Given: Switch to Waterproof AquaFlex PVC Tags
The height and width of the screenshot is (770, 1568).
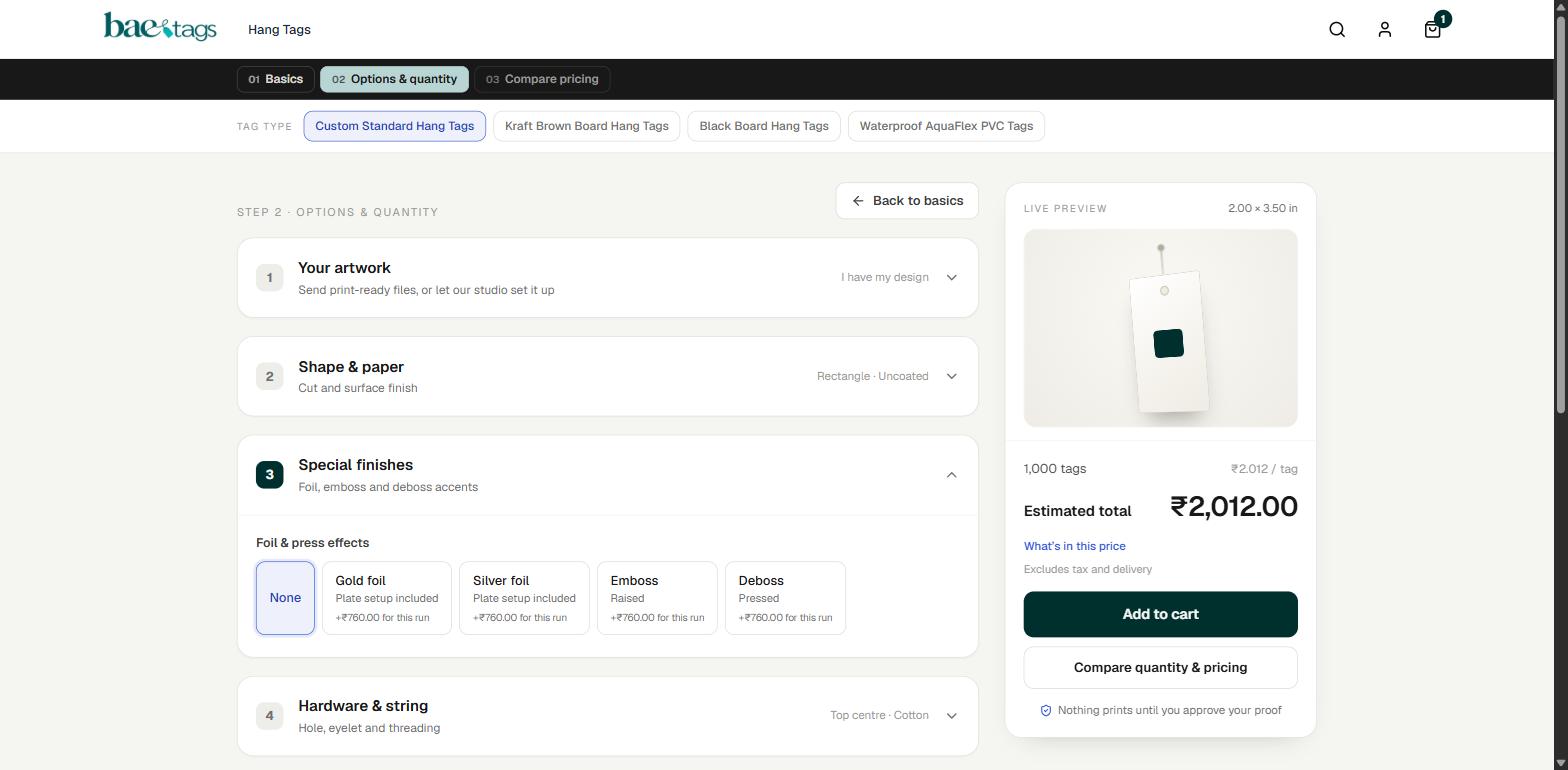Looking at the screenshot, I should (946, 126).
